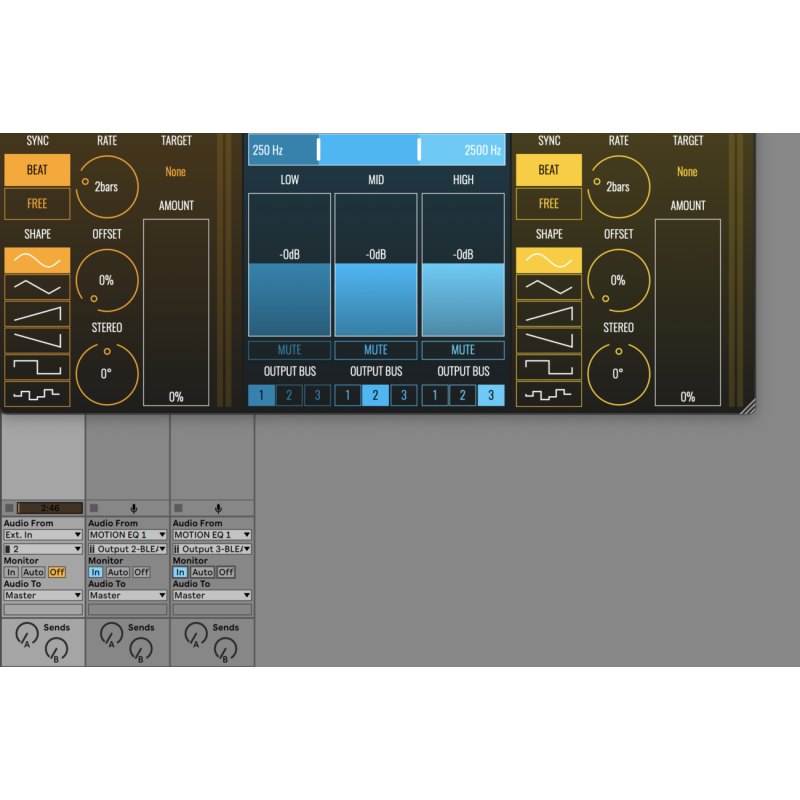The image size is (800, 800).
Task: Select ramp-down saw shape in left LFO
Action: pos(37,340)
